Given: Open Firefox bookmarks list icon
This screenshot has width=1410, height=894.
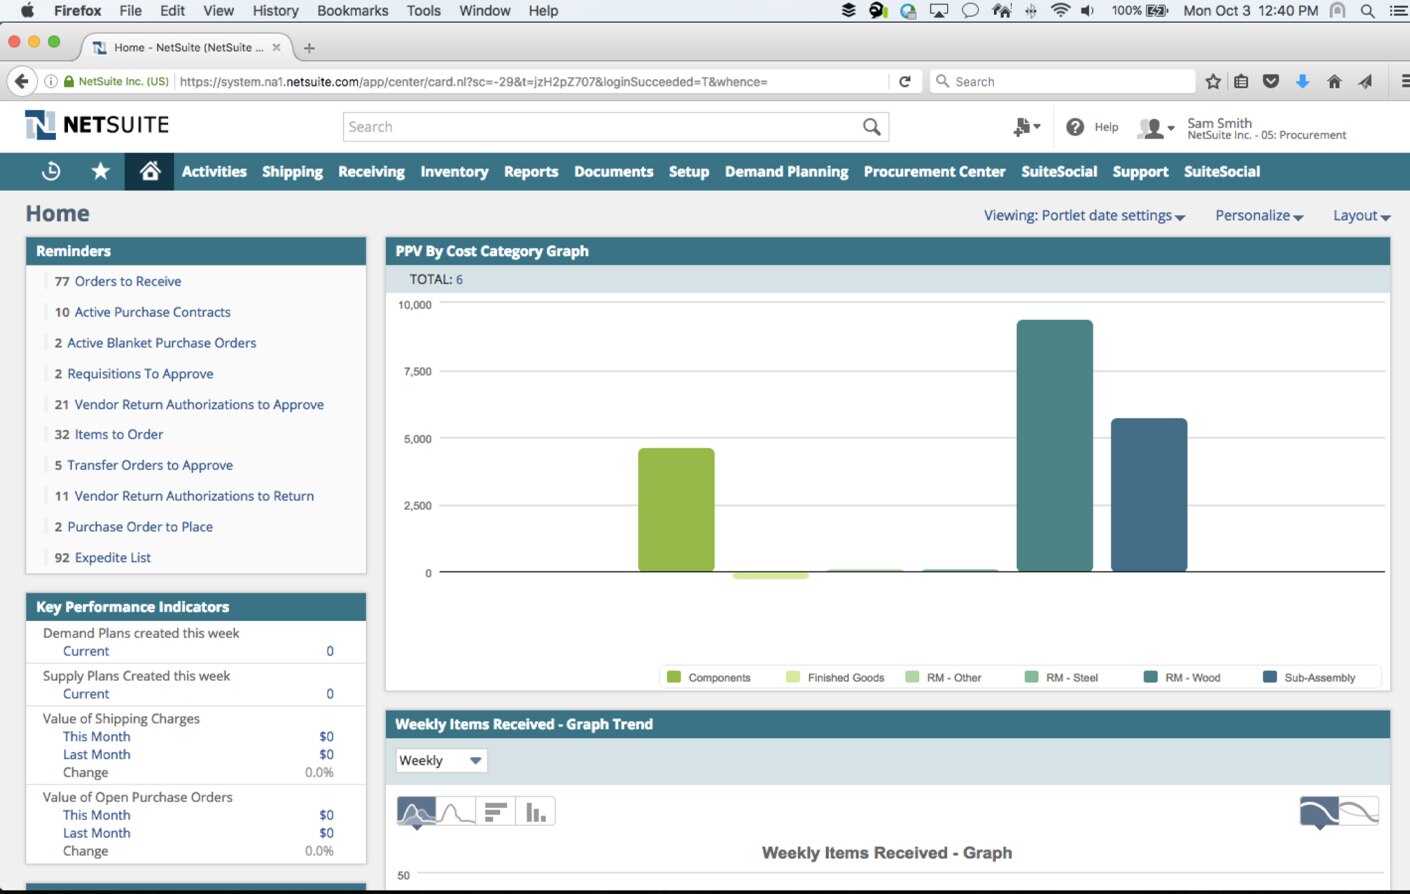Looking at the screenshot, I should click(1241, 82).
